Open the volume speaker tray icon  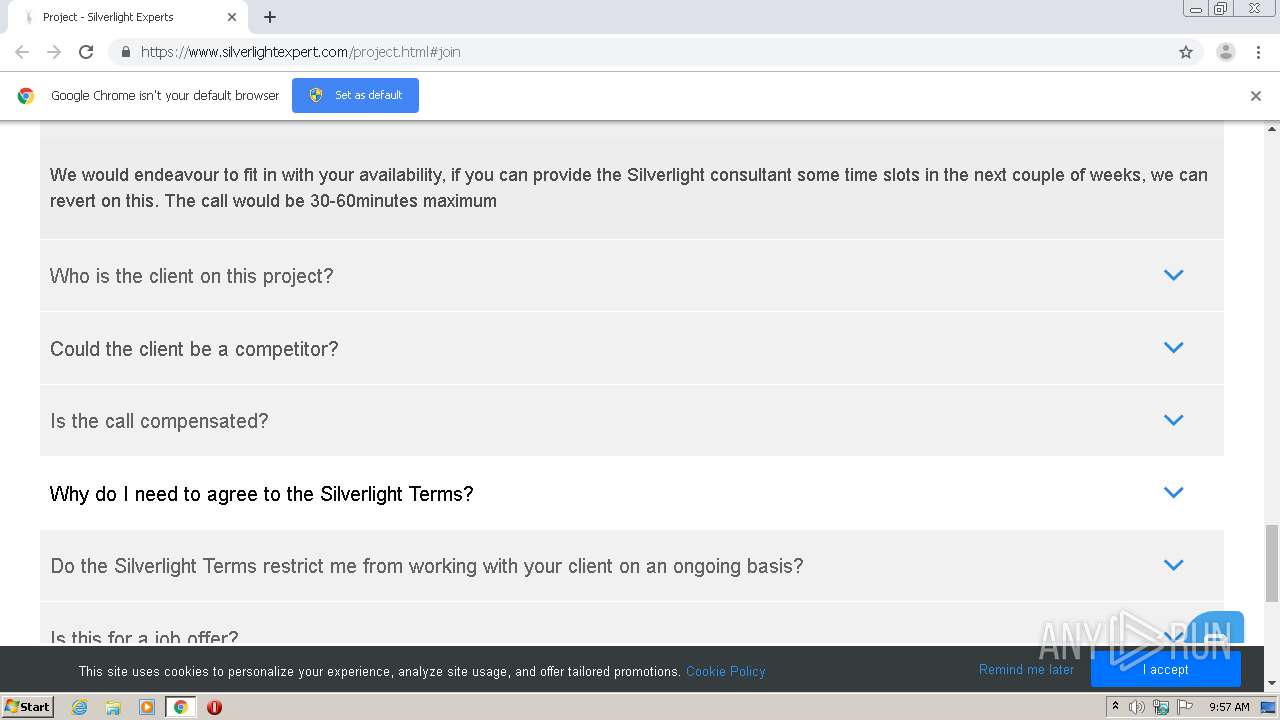pos(1137,707)
